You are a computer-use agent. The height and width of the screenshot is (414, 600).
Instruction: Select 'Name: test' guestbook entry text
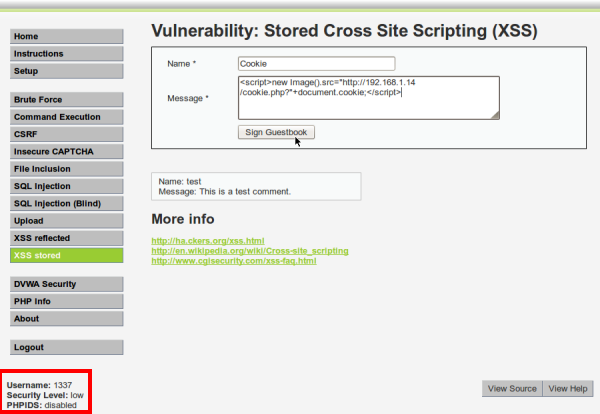(180, 181)
